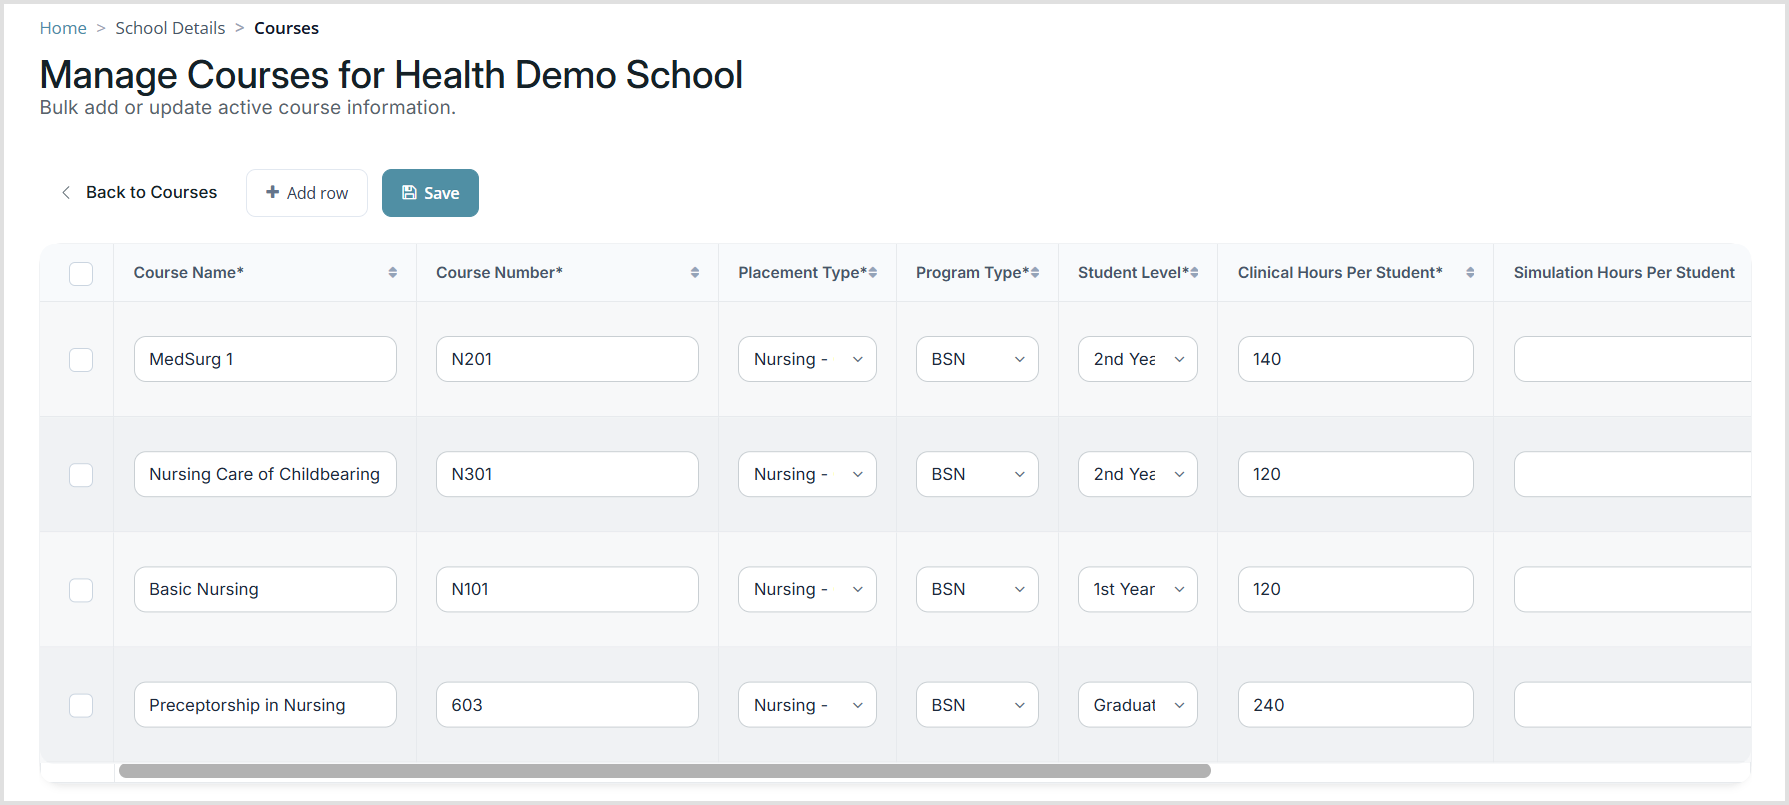
Task: Sort Clinical Hours Per Student column
Action: (x=1470, y=273)
